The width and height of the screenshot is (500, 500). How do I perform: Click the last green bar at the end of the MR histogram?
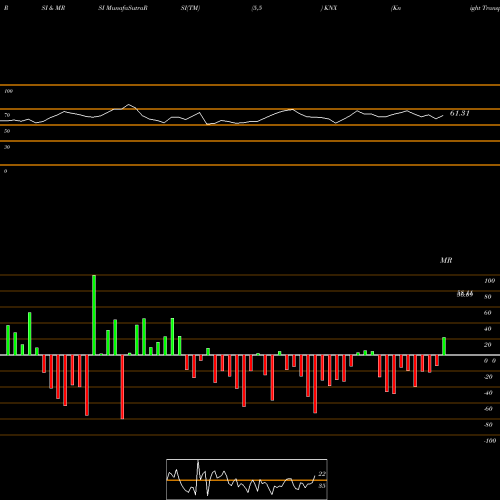point(444,346)
